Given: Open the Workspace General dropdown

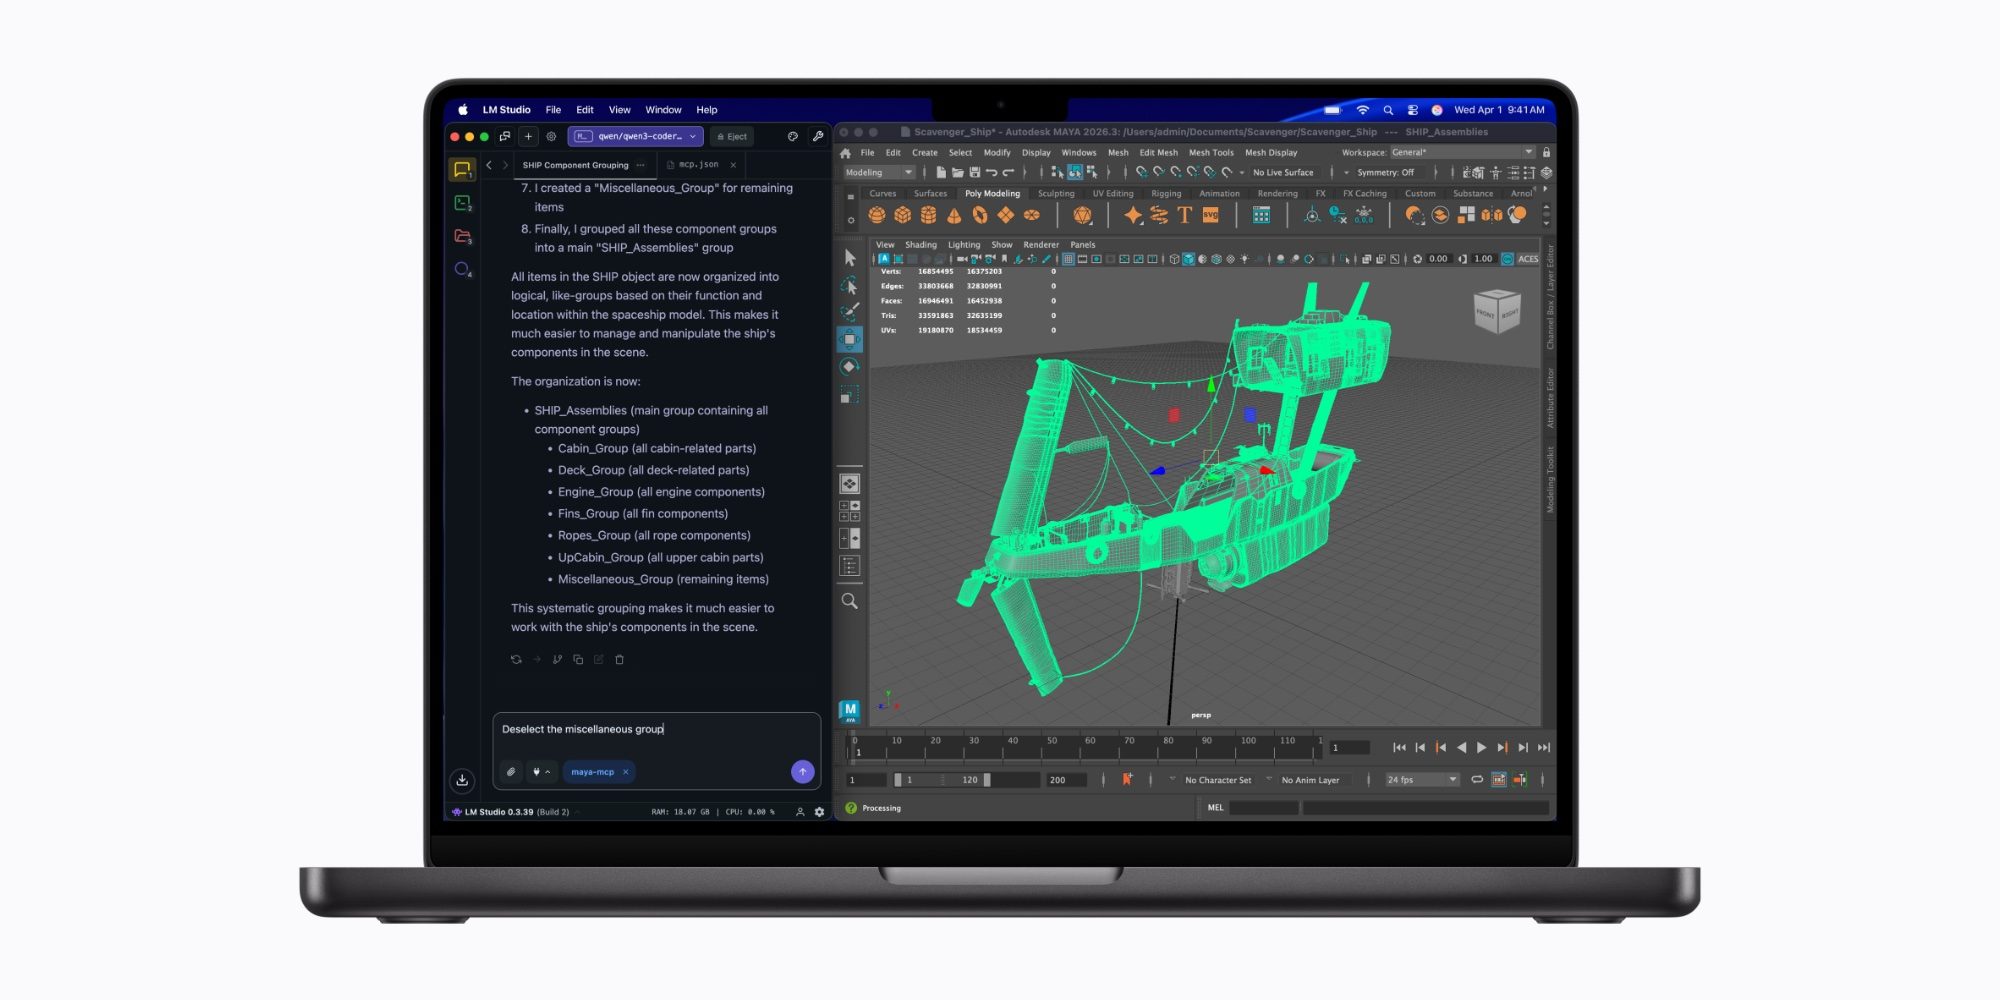Looking at the screenshot, I should [x=1462, y=152].
